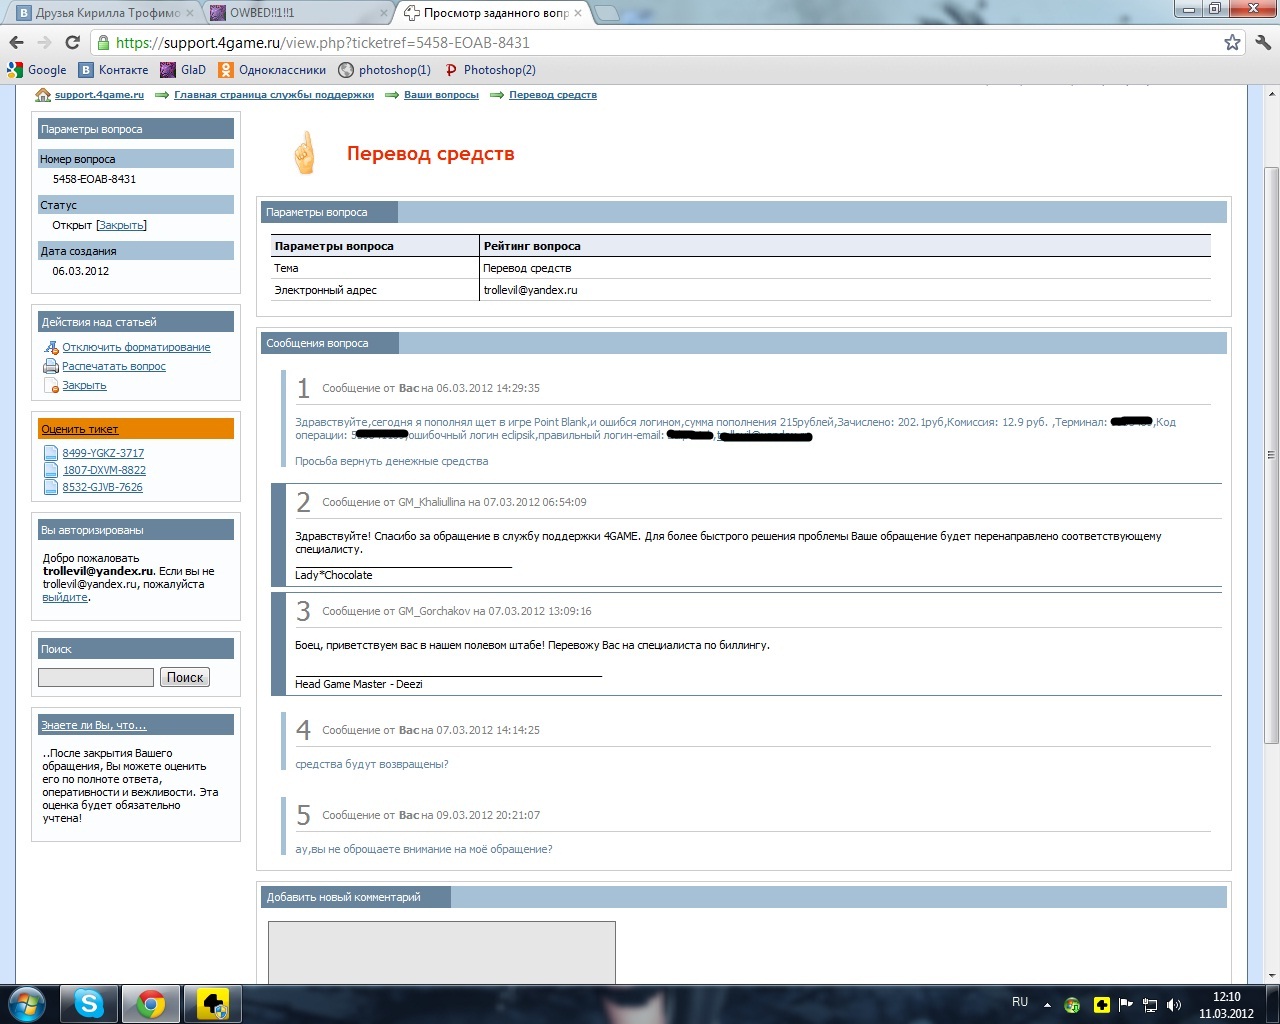Open the GlaD bookmark

pos(182,70)
